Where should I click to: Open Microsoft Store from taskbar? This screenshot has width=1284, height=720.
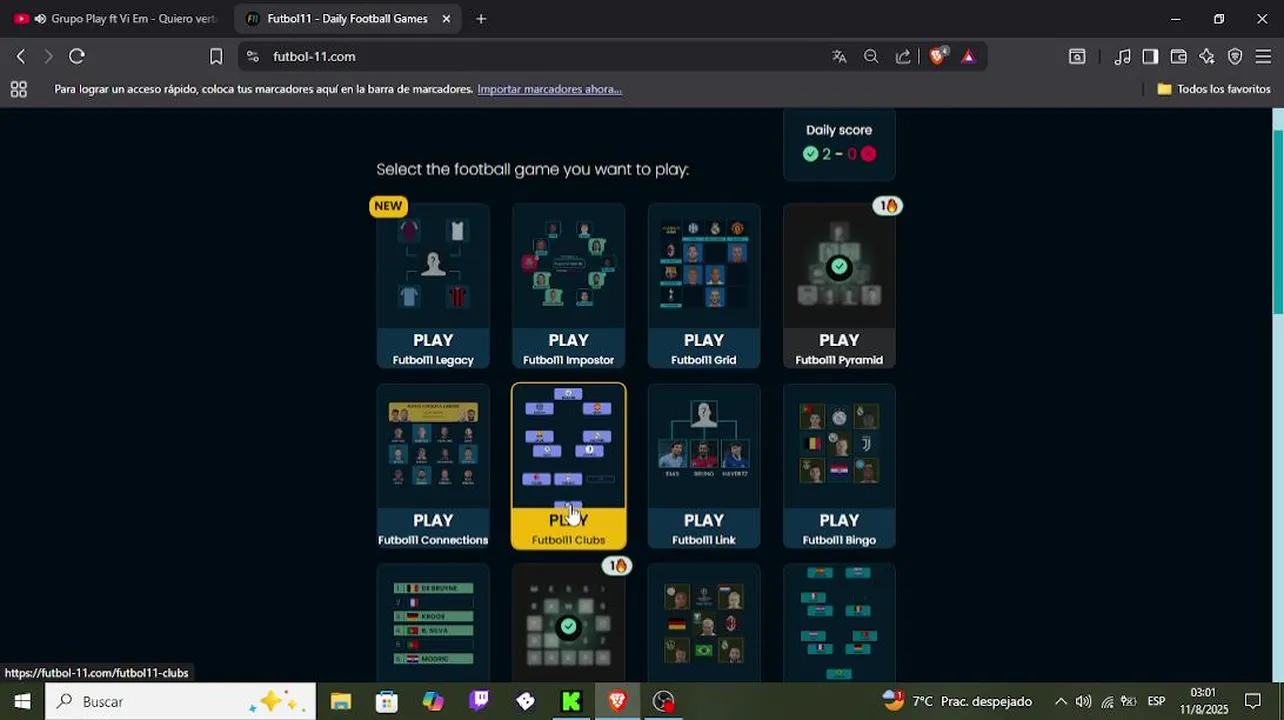click(x=387, y=701)
